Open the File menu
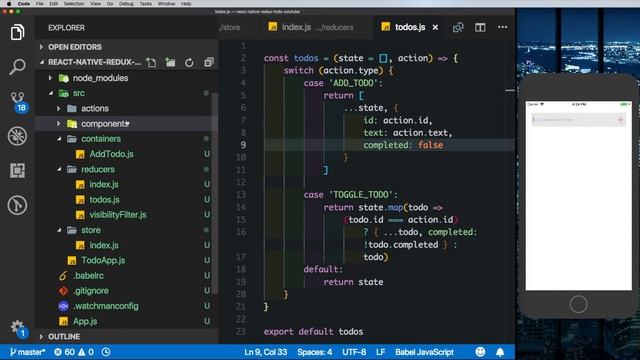The width and height of the screenshot is (640, 360). click(40, 4)
